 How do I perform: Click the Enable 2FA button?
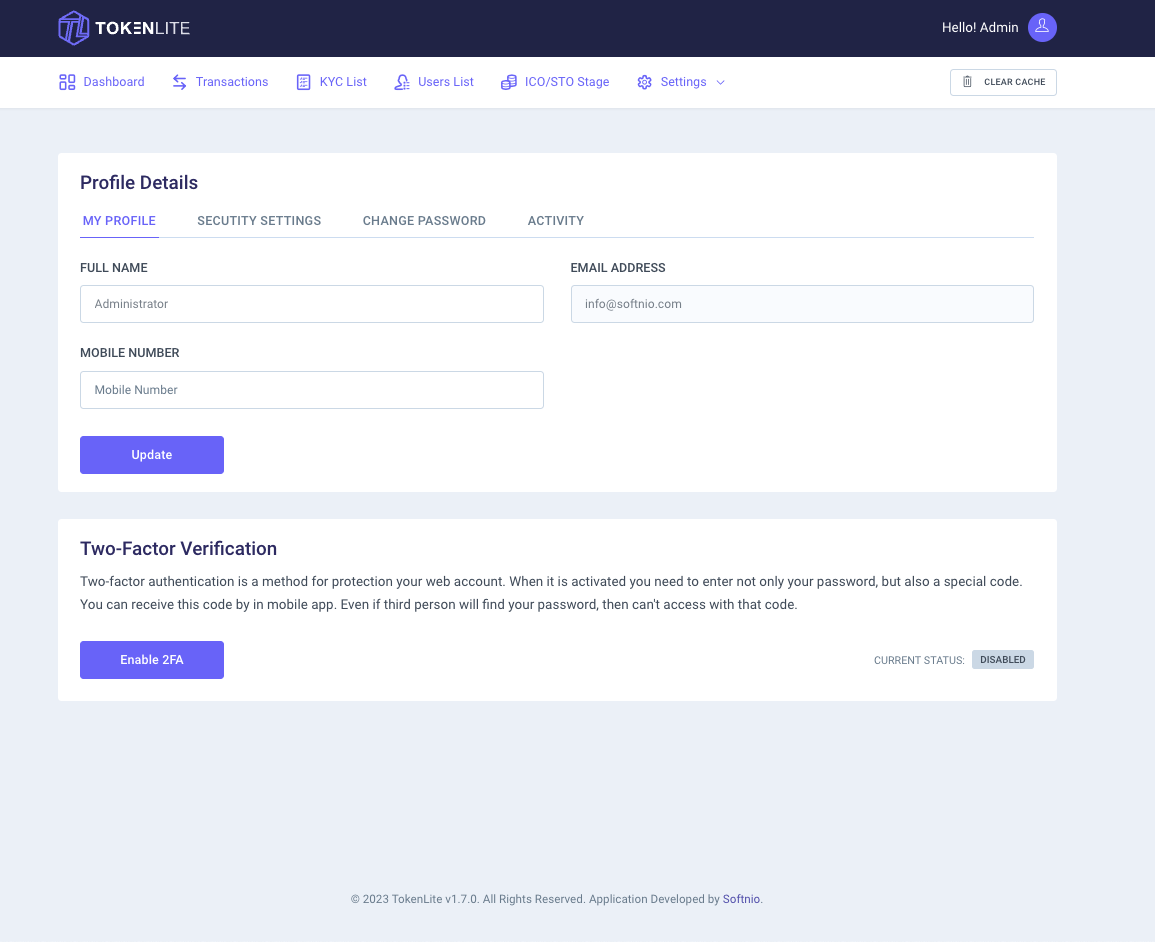(152, 659)
